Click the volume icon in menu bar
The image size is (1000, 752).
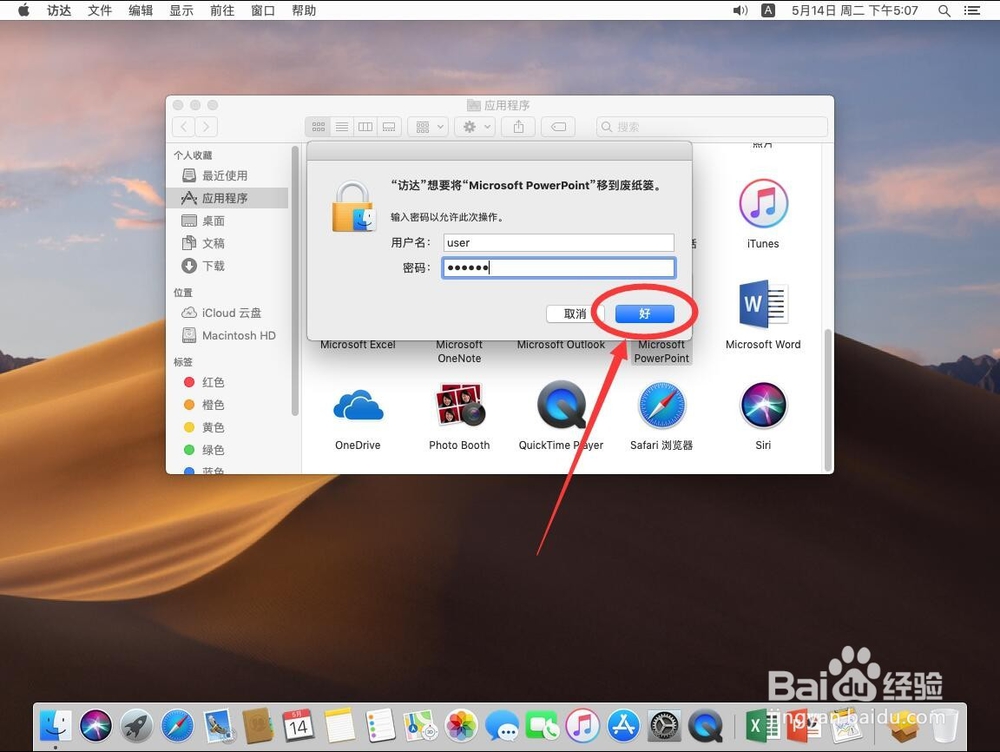pos(740,10)
